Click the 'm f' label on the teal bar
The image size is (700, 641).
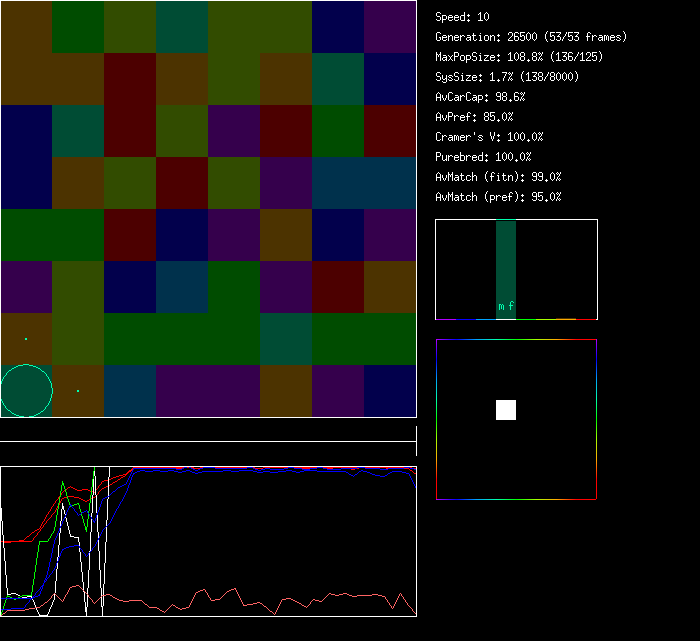(x=506, y=306)
